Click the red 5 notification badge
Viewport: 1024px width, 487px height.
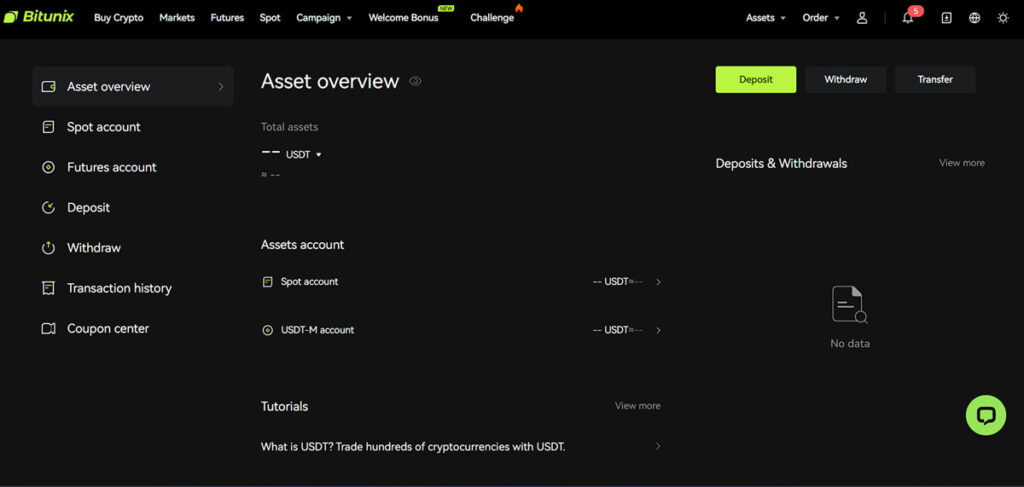coord(916,10)
